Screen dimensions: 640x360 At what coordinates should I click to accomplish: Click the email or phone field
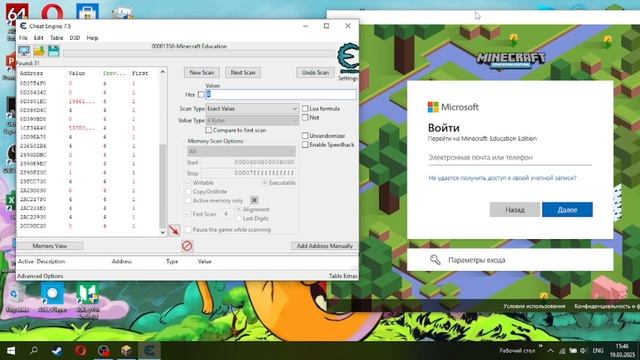click(x=510, y=157)
